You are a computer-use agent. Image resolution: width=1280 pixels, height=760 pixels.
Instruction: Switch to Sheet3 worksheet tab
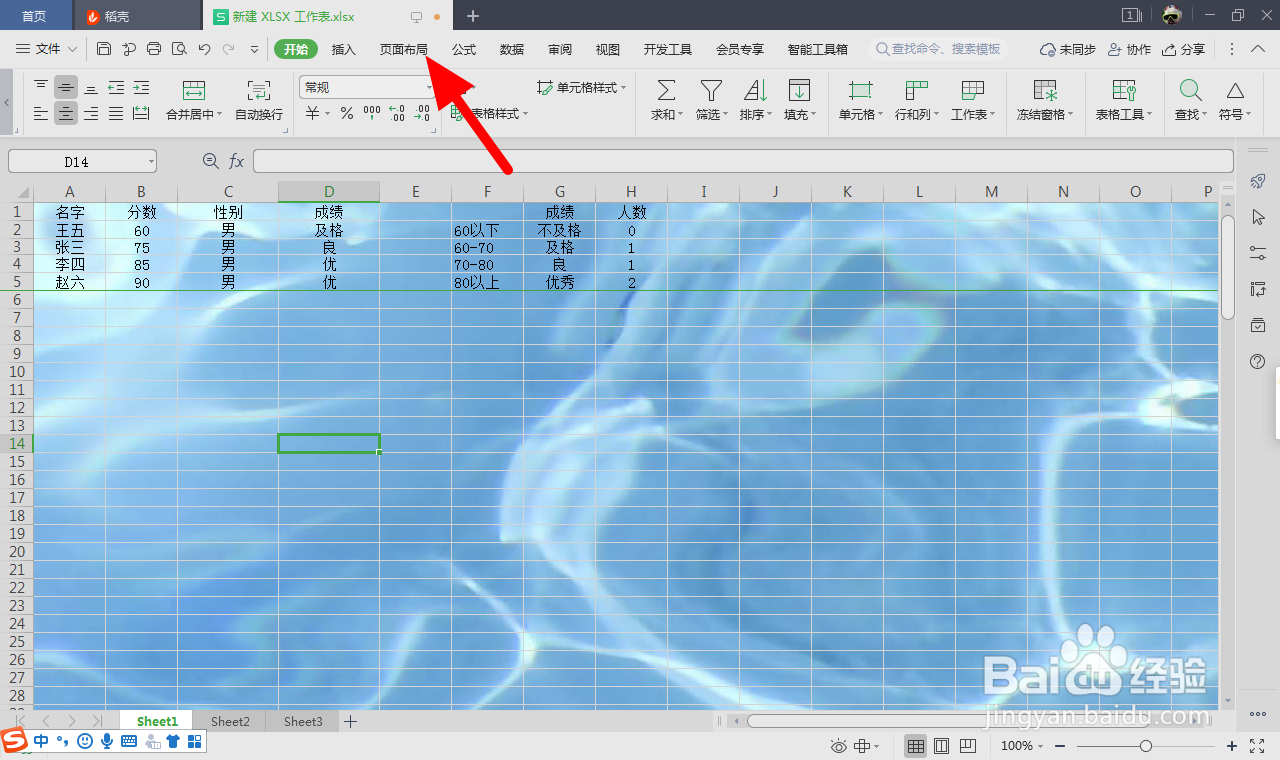click(x=303, y=721)
